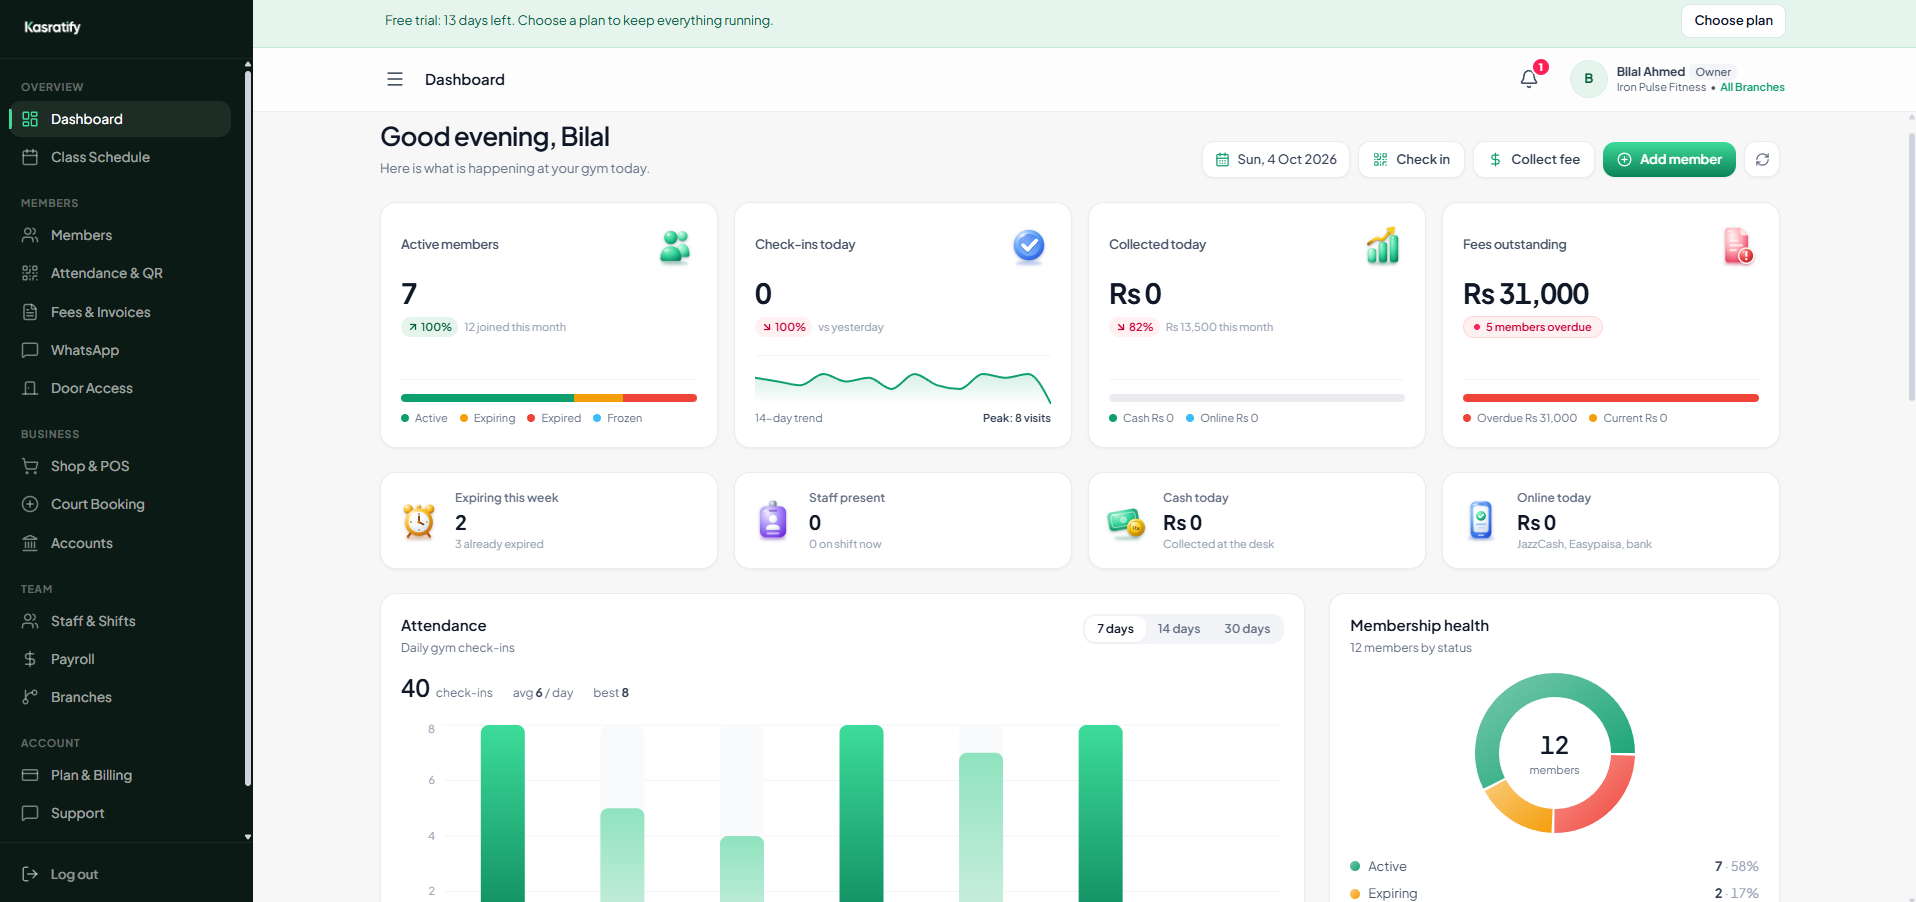Click the Shop & POS cart icon

(30, 466)
